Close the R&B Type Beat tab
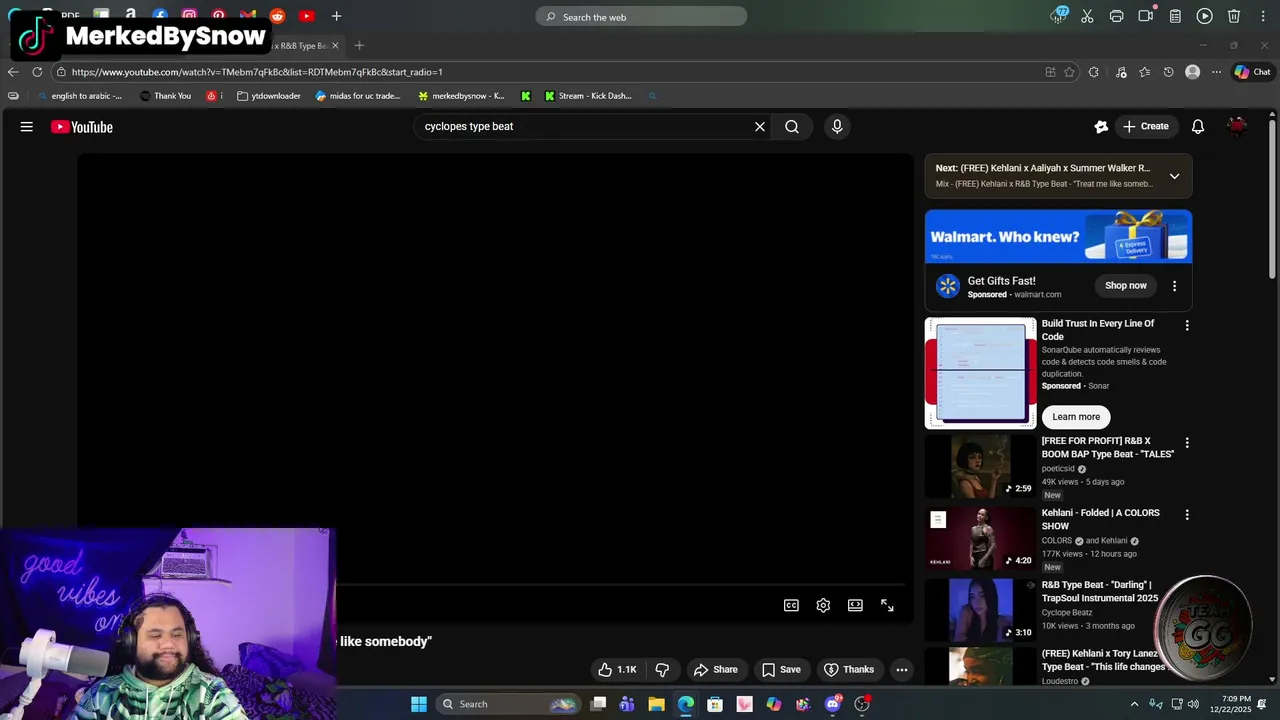 coord(335,45)
